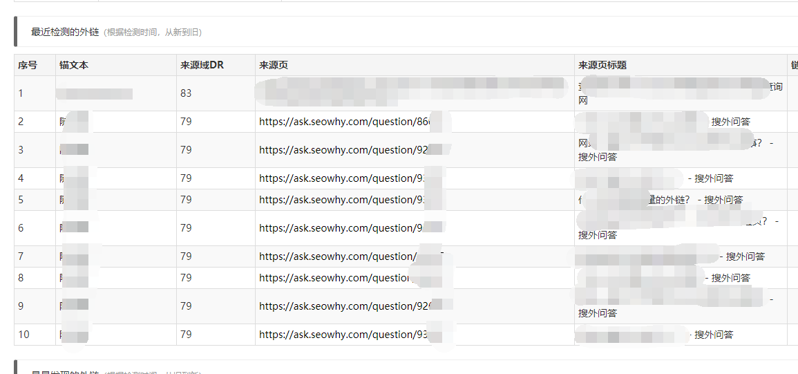The height and width of the screenshot is (374, 798).
Task: Click serial number 9 in 序号 column
Action: pyautogui.click(x=21, y=306)
